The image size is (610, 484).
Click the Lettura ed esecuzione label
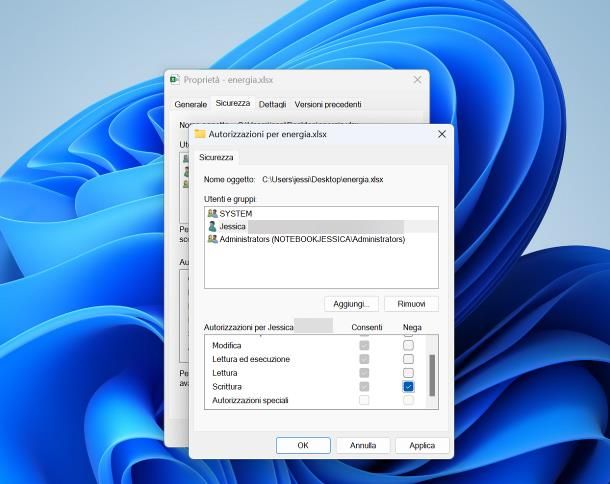(251, 359)
